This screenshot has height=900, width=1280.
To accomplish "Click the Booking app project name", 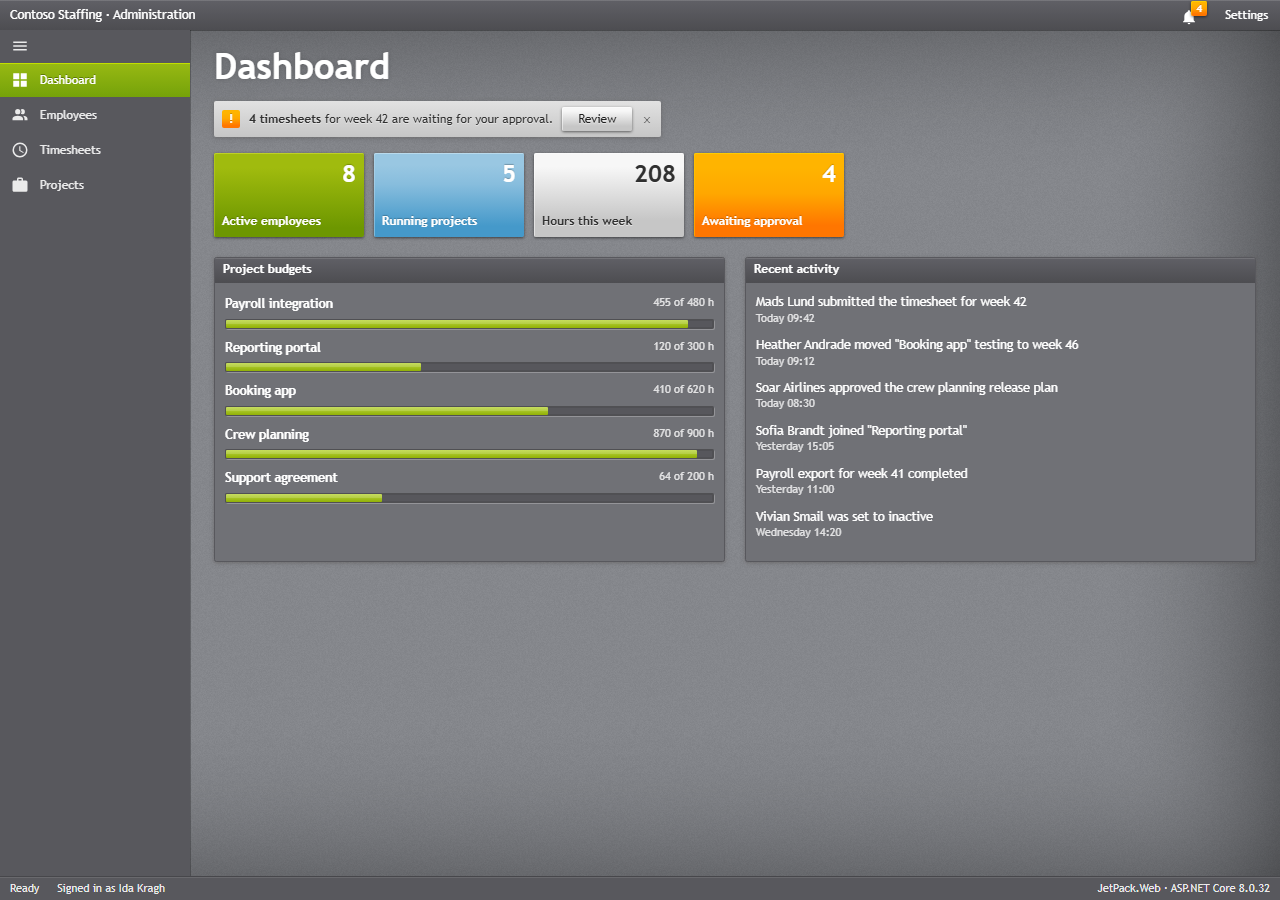I will tap(260, 390).
